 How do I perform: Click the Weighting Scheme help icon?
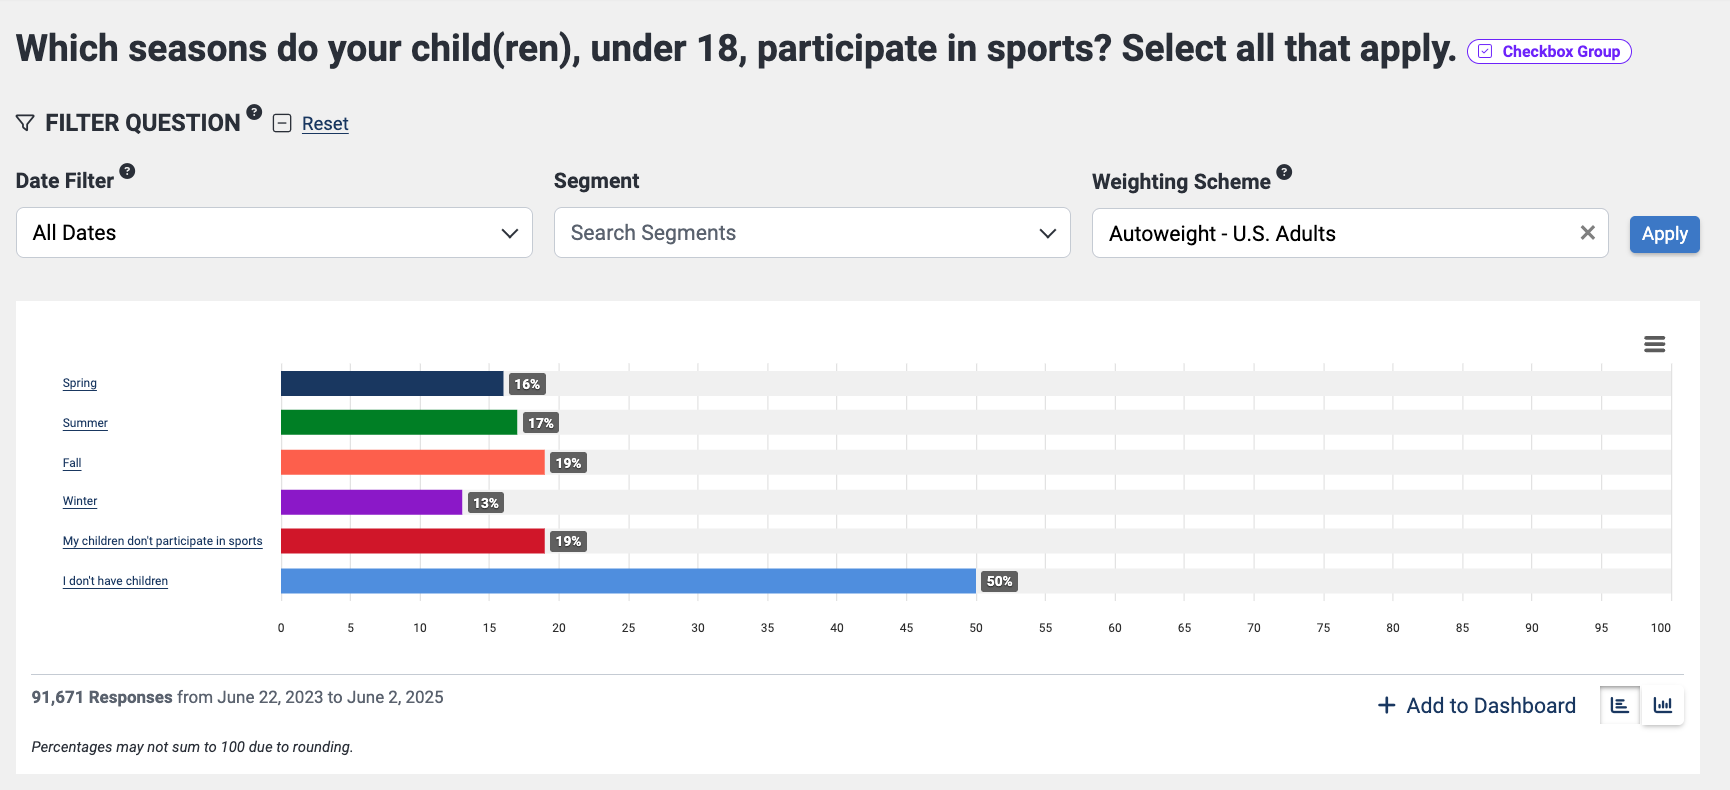[1284, 172]
